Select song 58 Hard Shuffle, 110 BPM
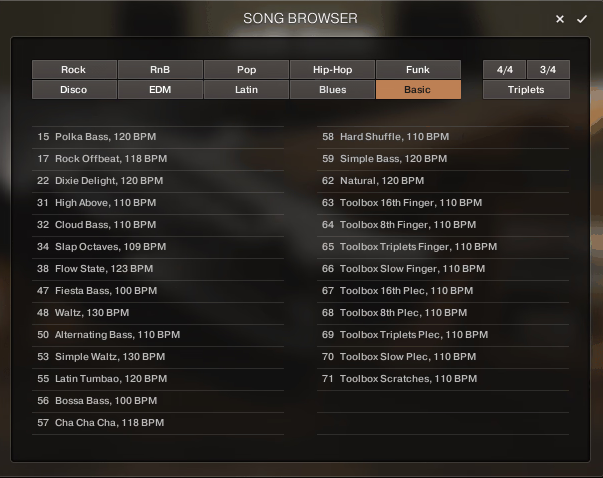Screen dimensions: 603x478 [x=443, y=137]
